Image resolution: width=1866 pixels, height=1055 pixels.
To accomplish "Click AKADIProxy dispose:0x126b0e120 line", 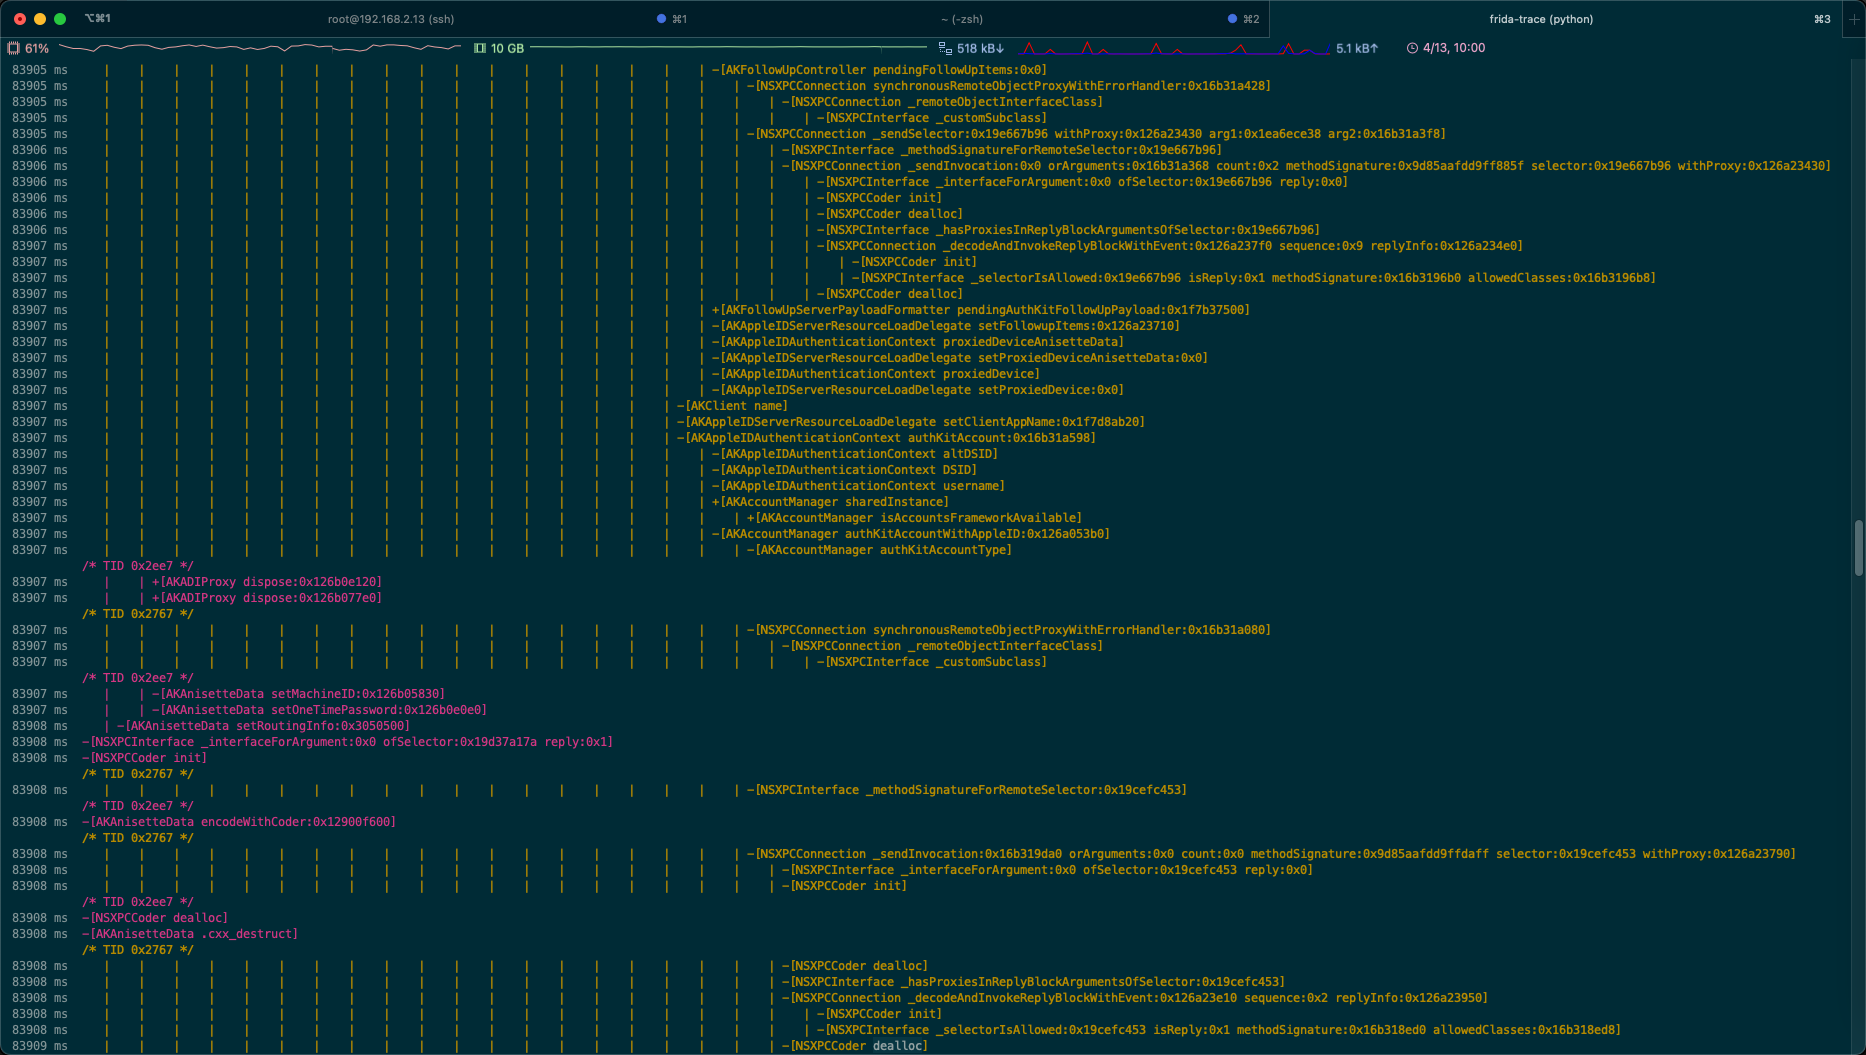I will click(267, 582).
